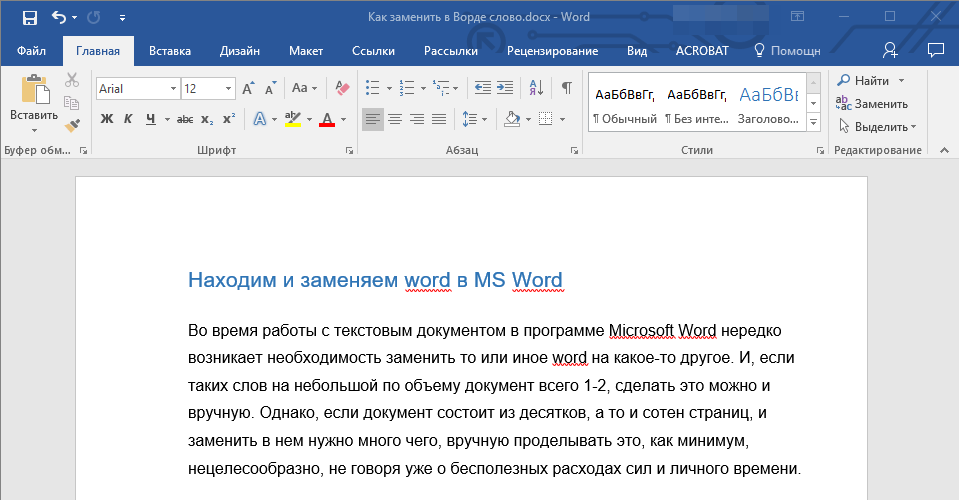Click the Sort A-Z icon
Image resolution: width=959 pixels, height=500 pixels.
click(x=535, y=88)
